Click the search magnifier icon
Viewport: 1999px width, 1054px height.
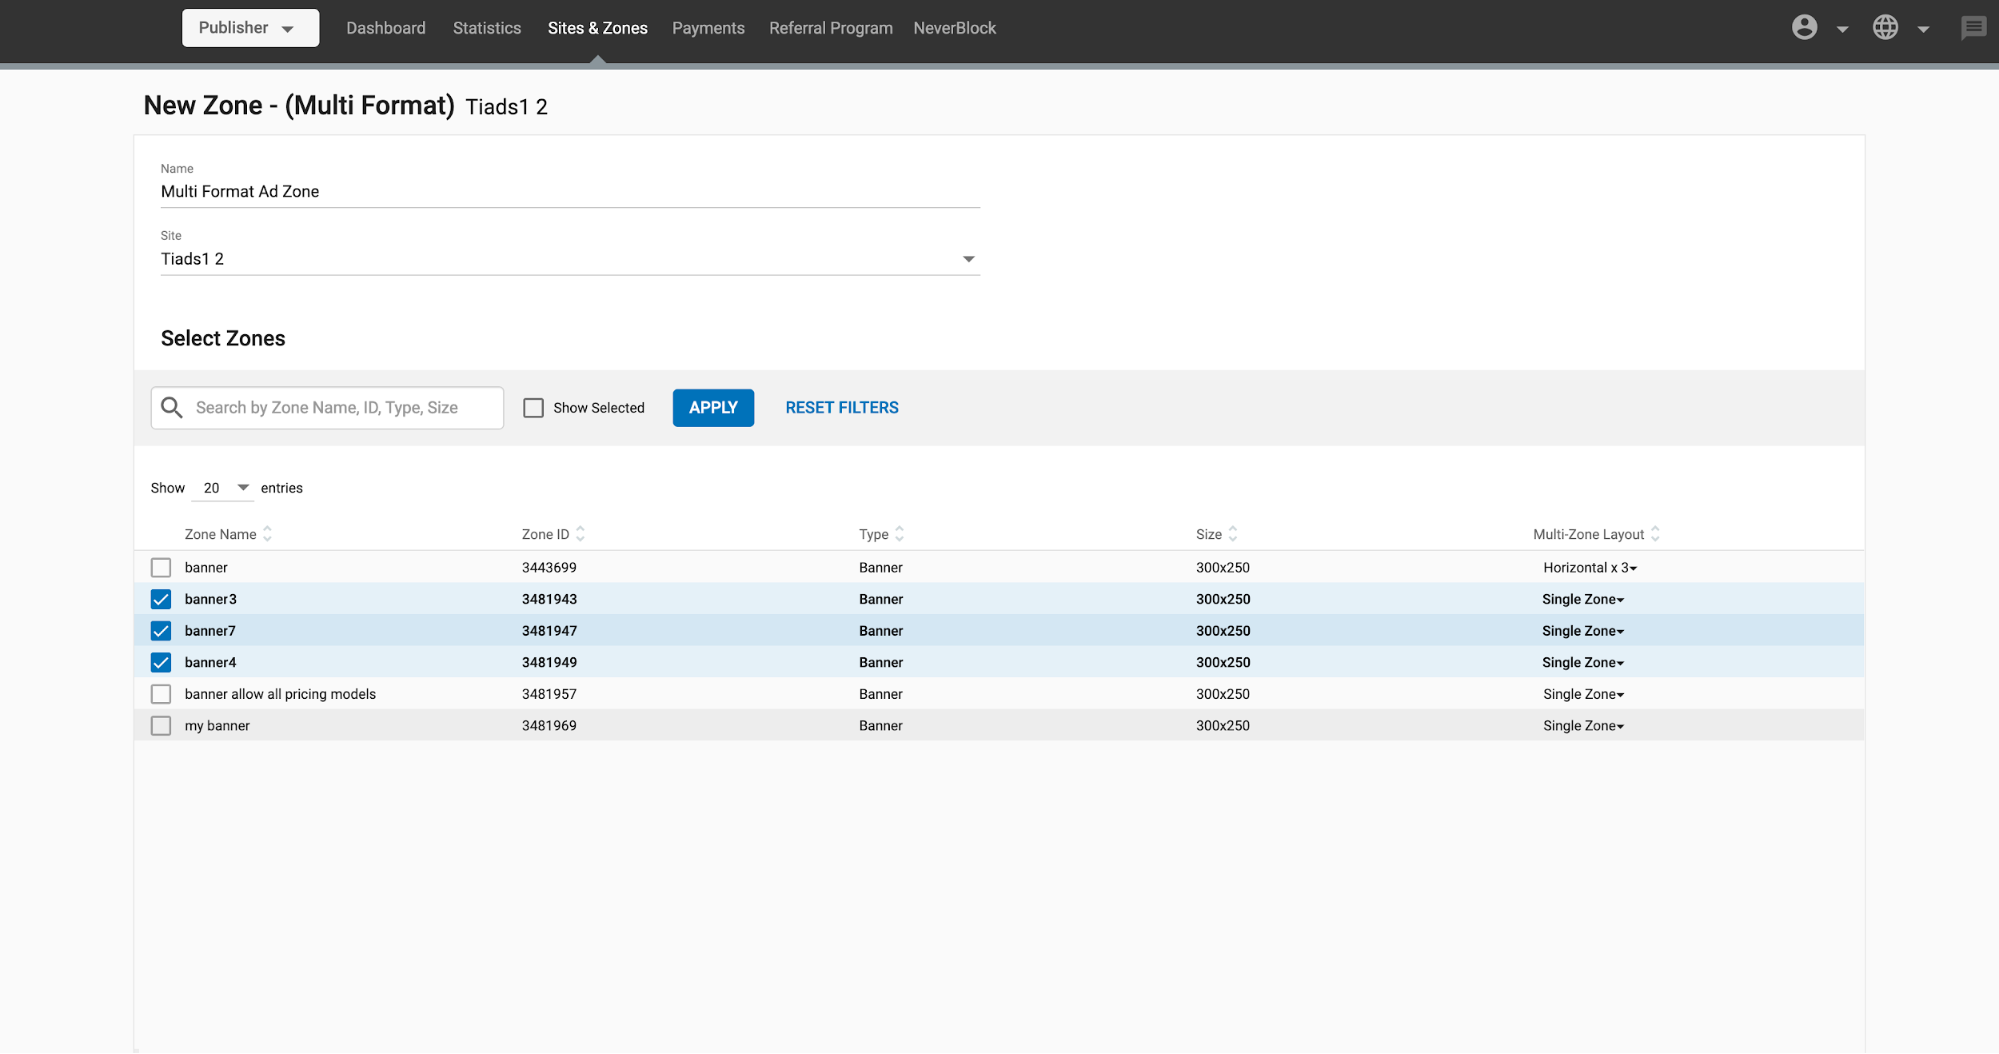pos(171,407)
